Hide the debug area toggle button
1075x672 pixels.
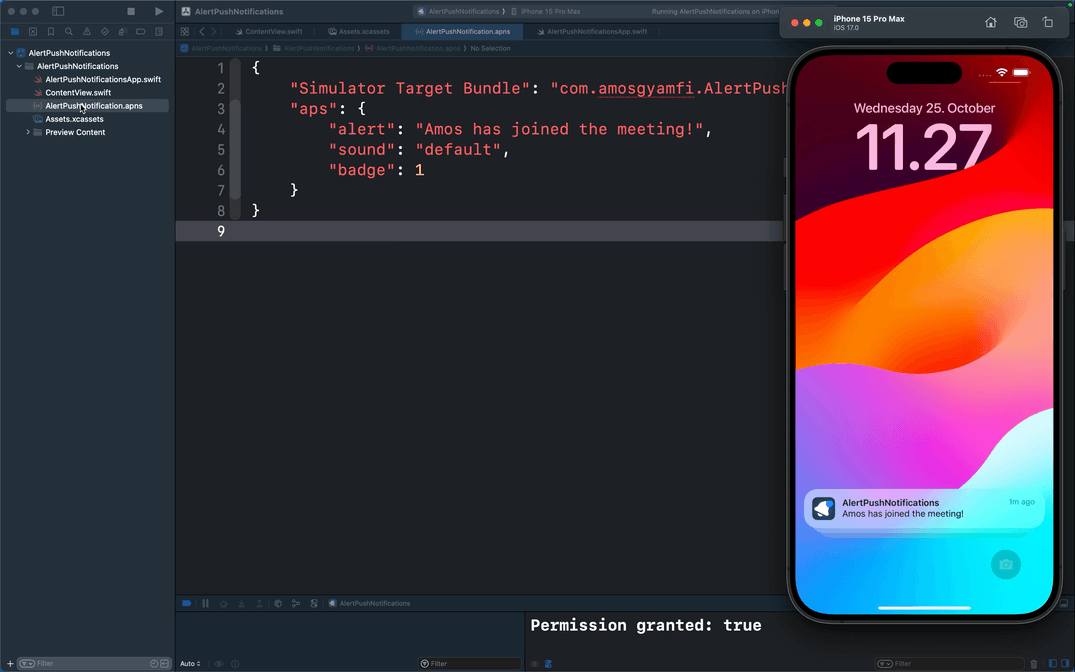pyautogui.click(x=1064, y=603)
